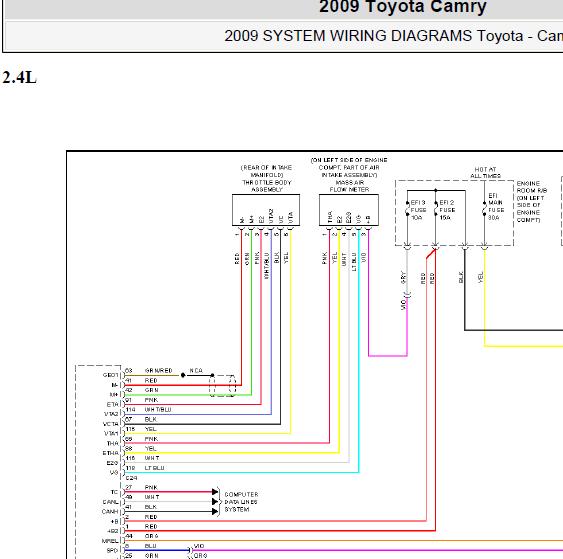Click the 'THROTTLE BODY ASSEMBLY' component label
This screenshot has width=563, height=559.
tap(266, 186)
